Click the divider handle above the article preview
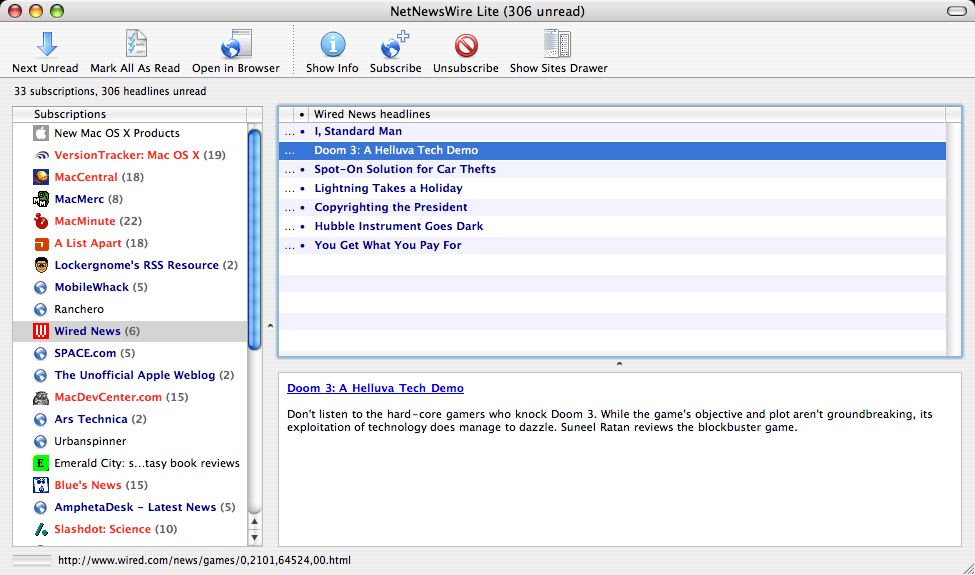975x575 pixels. tap(619, 364)
